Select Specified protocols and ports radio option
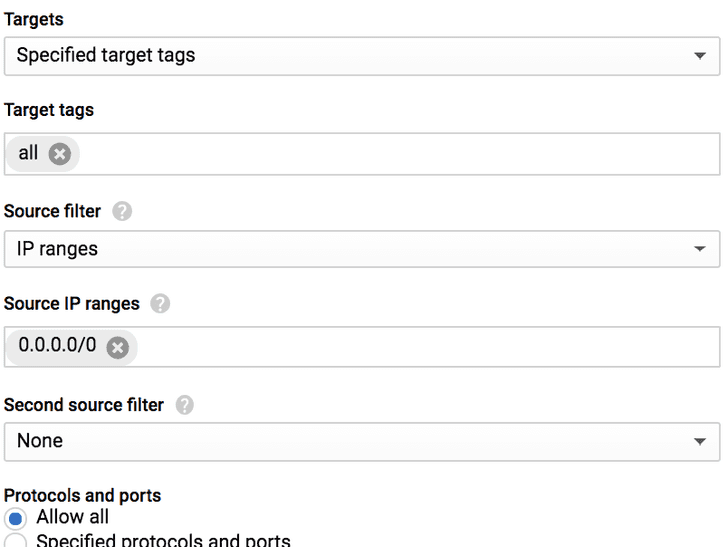 [16, 542]
